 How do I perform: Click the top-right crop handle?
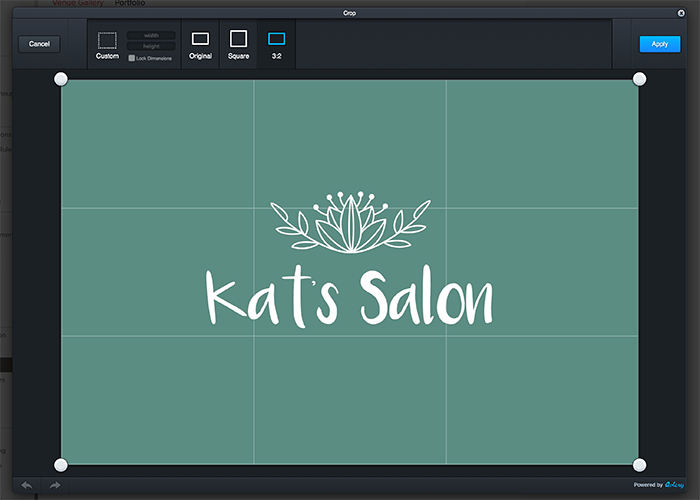639,79
